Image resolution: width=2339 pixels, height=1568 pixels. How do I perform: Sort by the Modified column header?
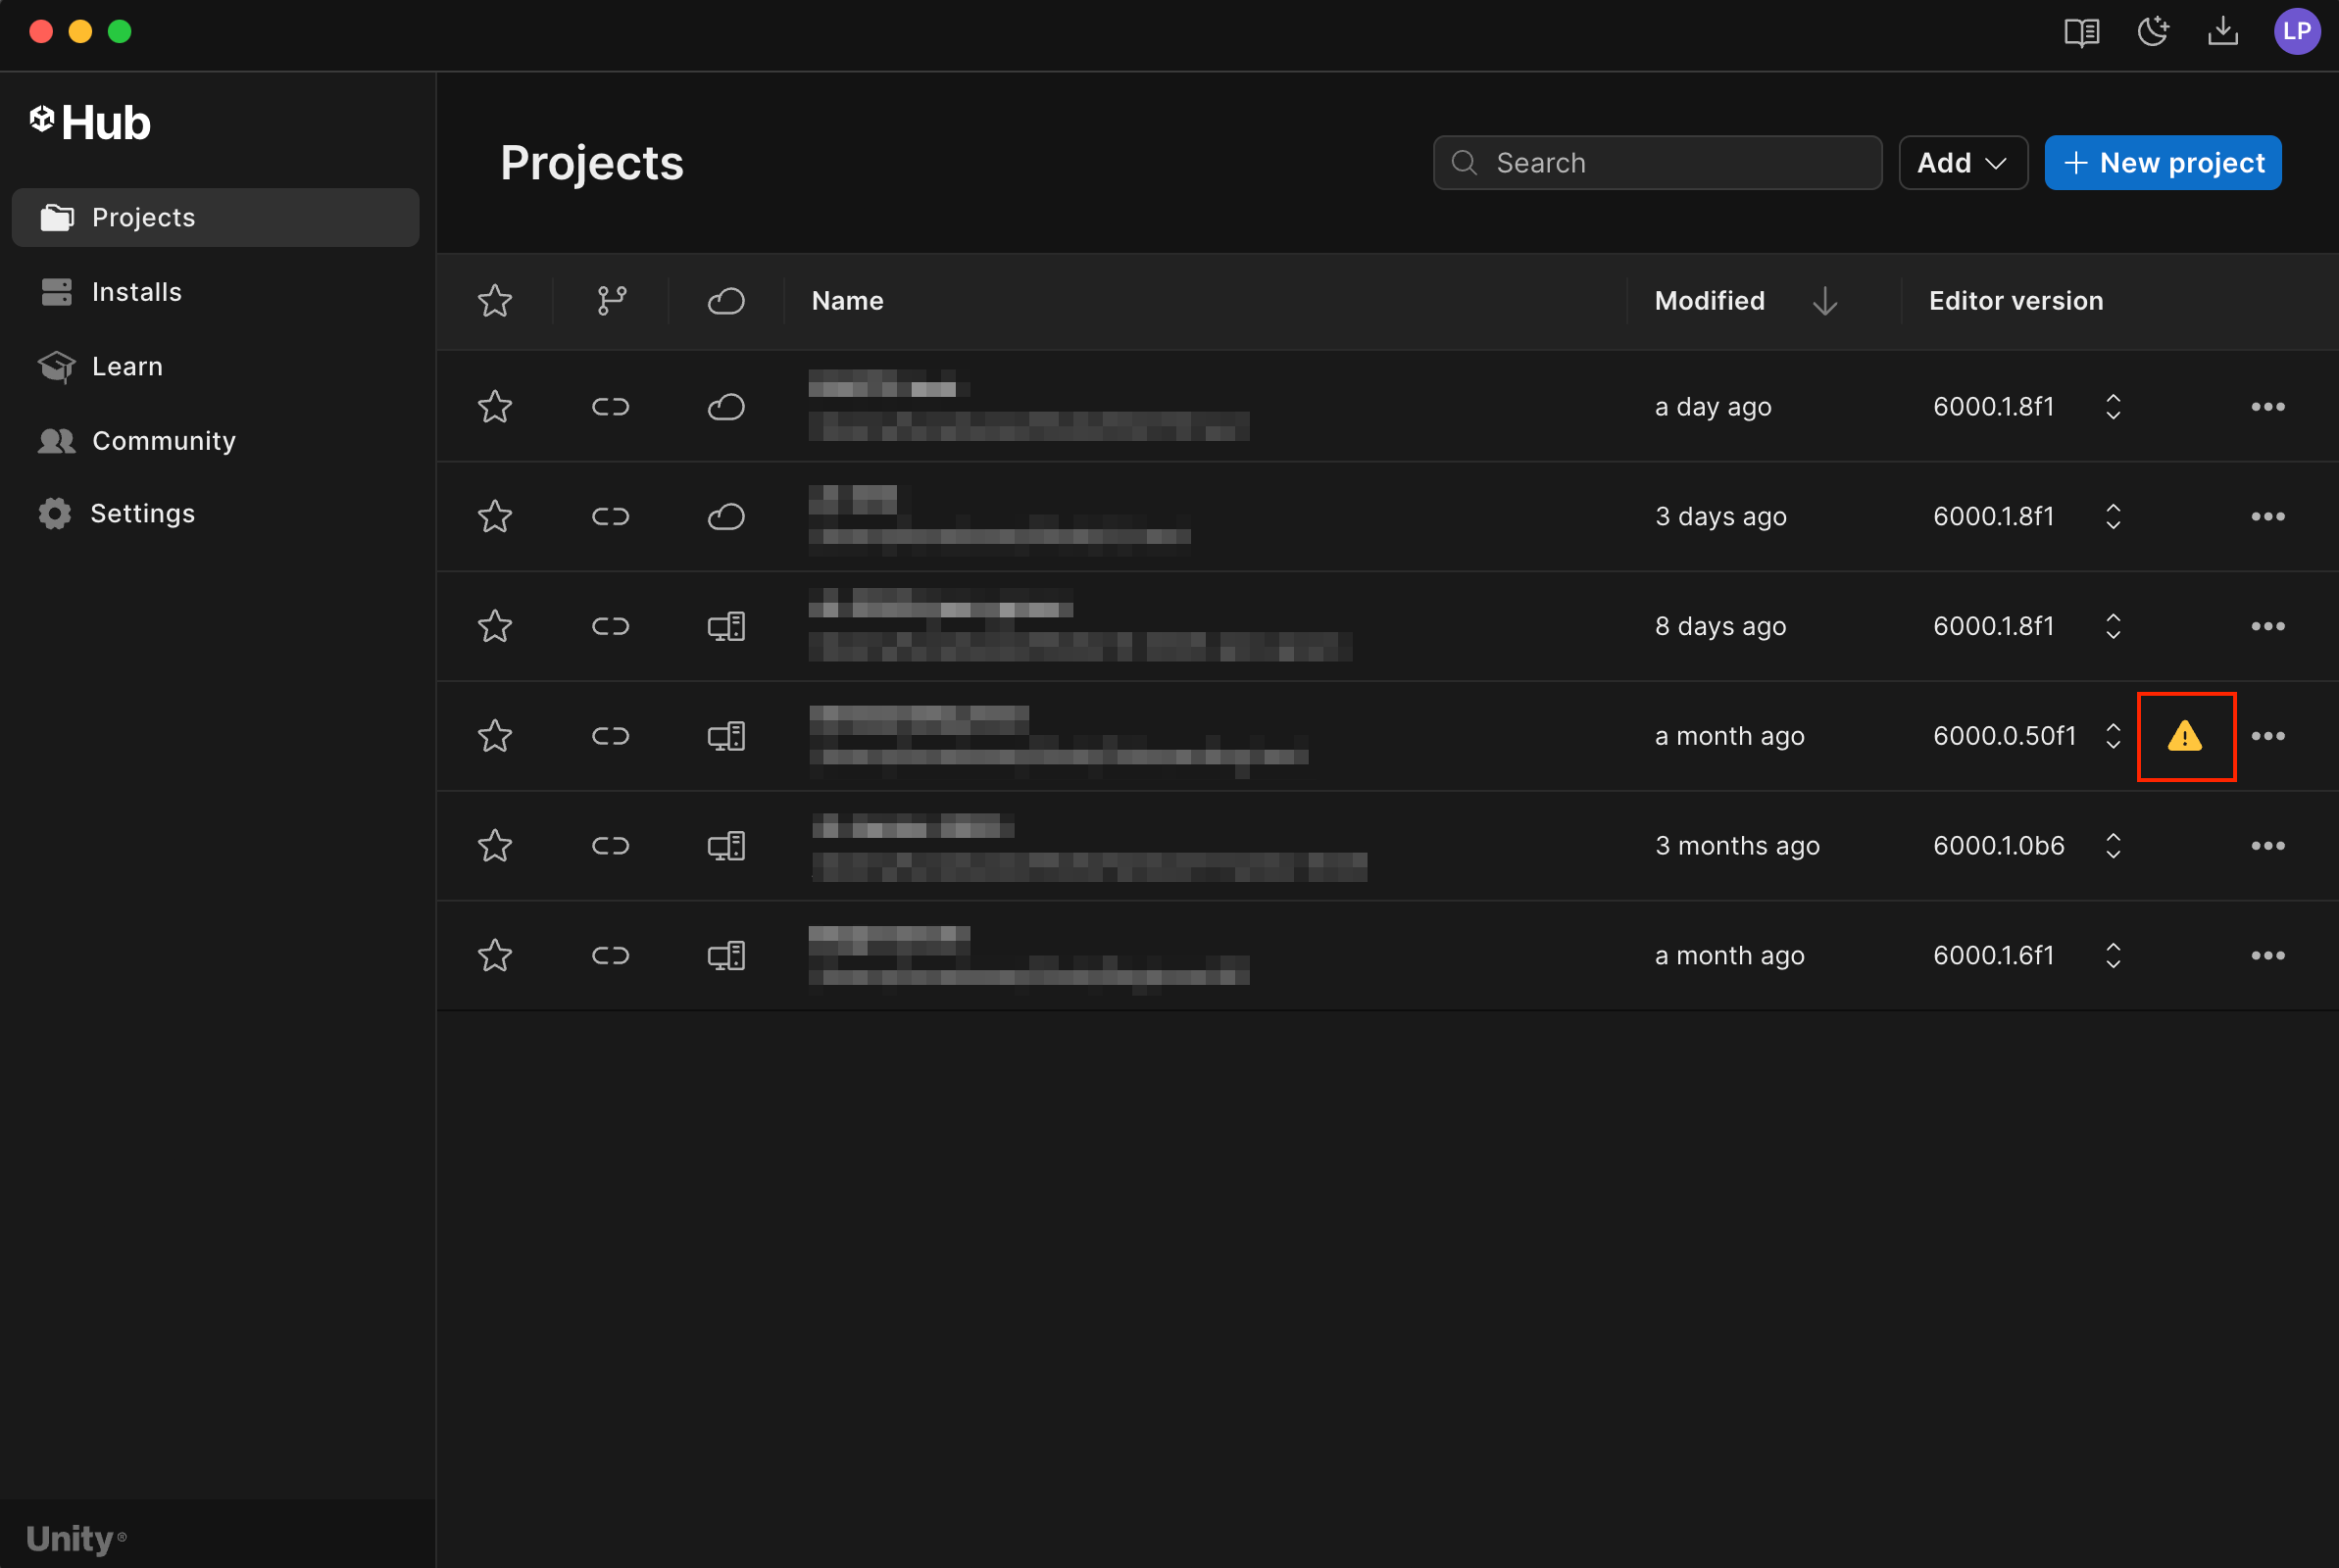(x=1710, y=301)
